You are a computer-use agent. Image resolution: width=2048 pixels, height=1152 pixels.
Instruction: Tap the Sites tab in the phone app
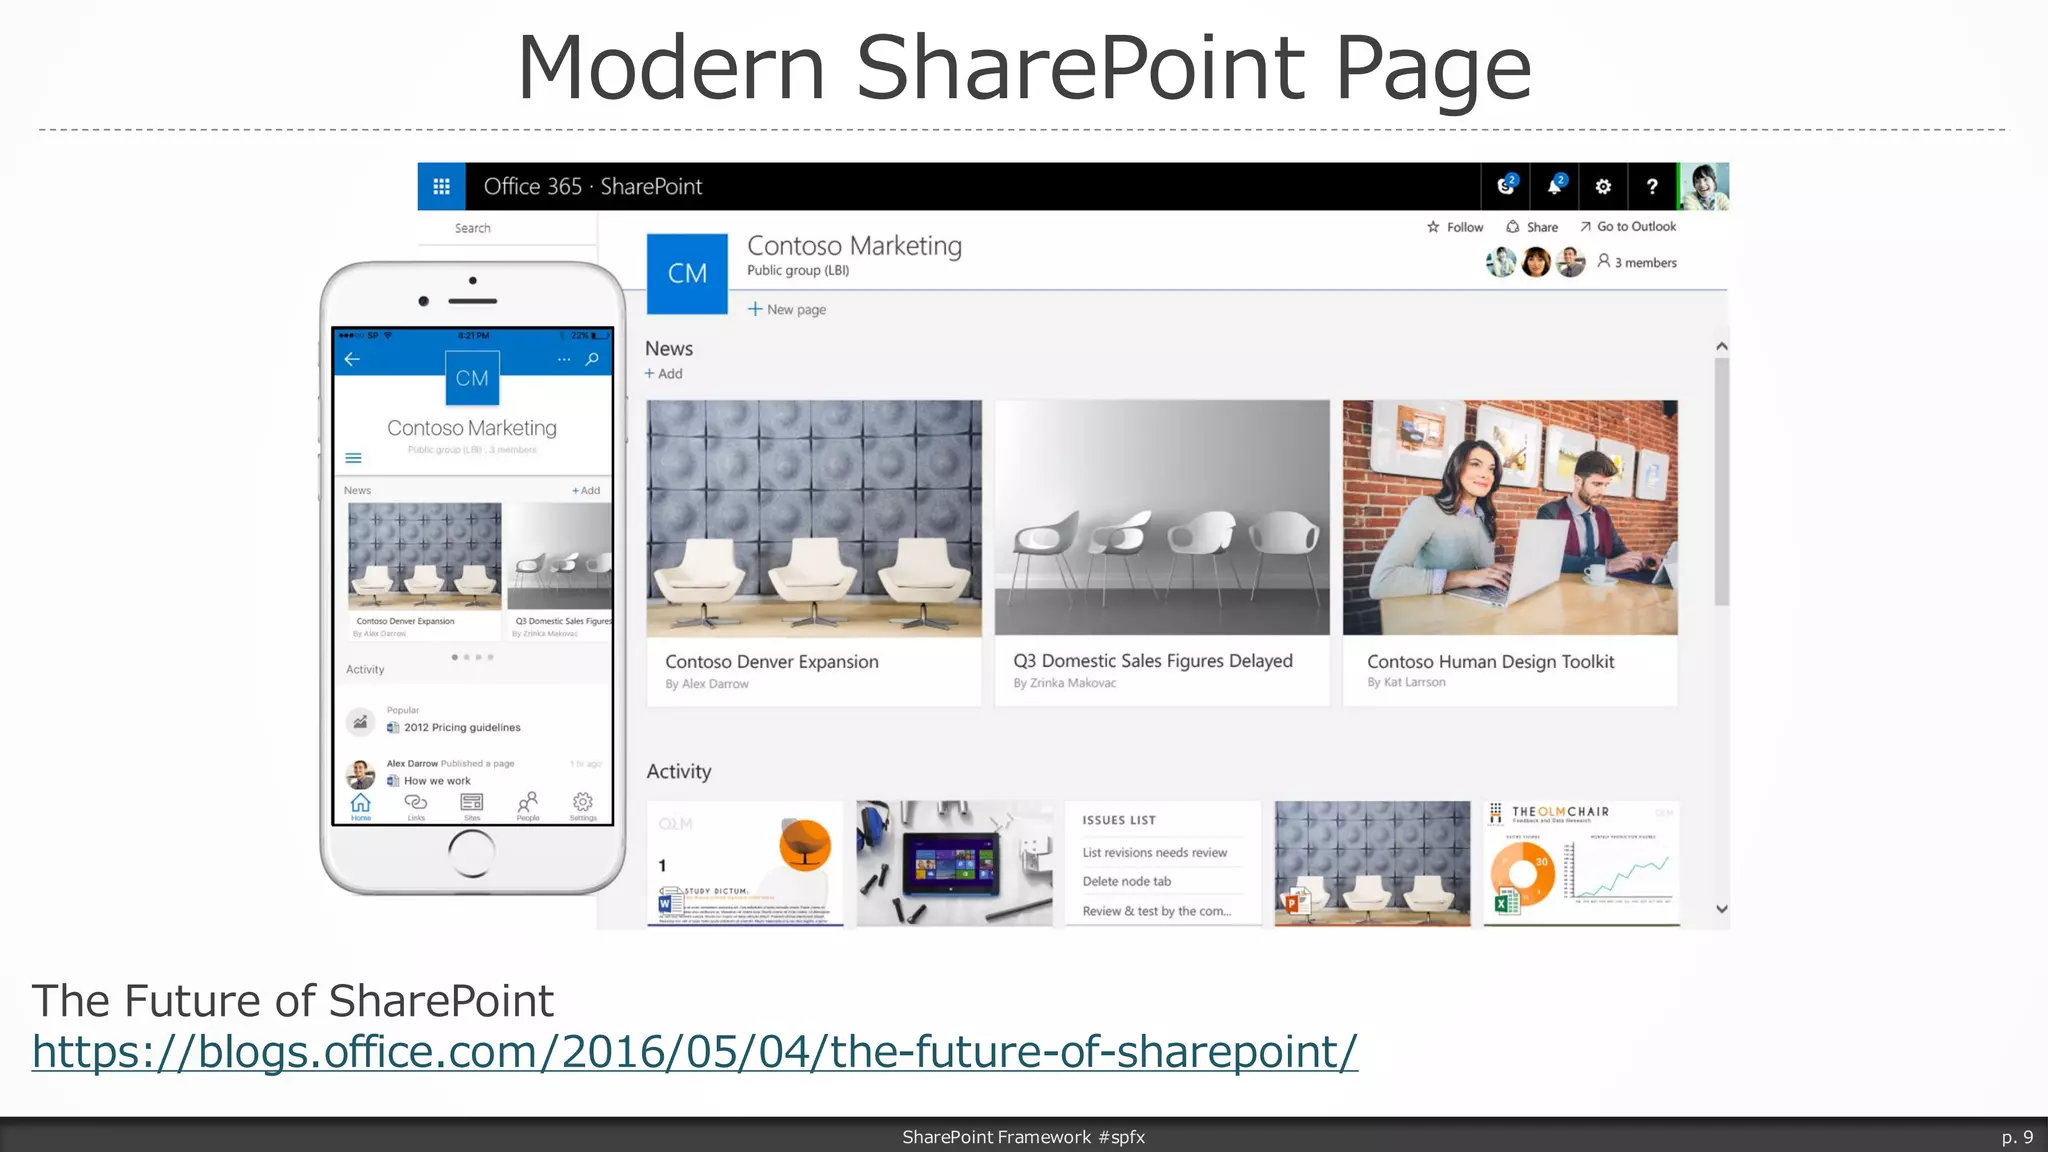pos(472,806)
